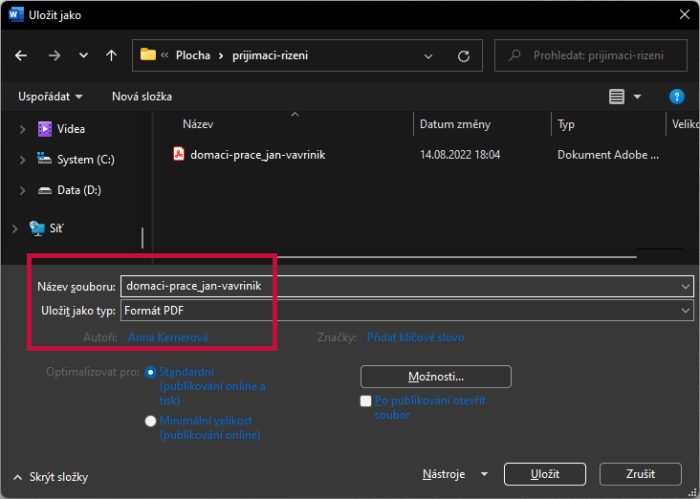Viewport: 700px width, 499px height.
Task: Click the Uložit button
Action: coord(545,474)
